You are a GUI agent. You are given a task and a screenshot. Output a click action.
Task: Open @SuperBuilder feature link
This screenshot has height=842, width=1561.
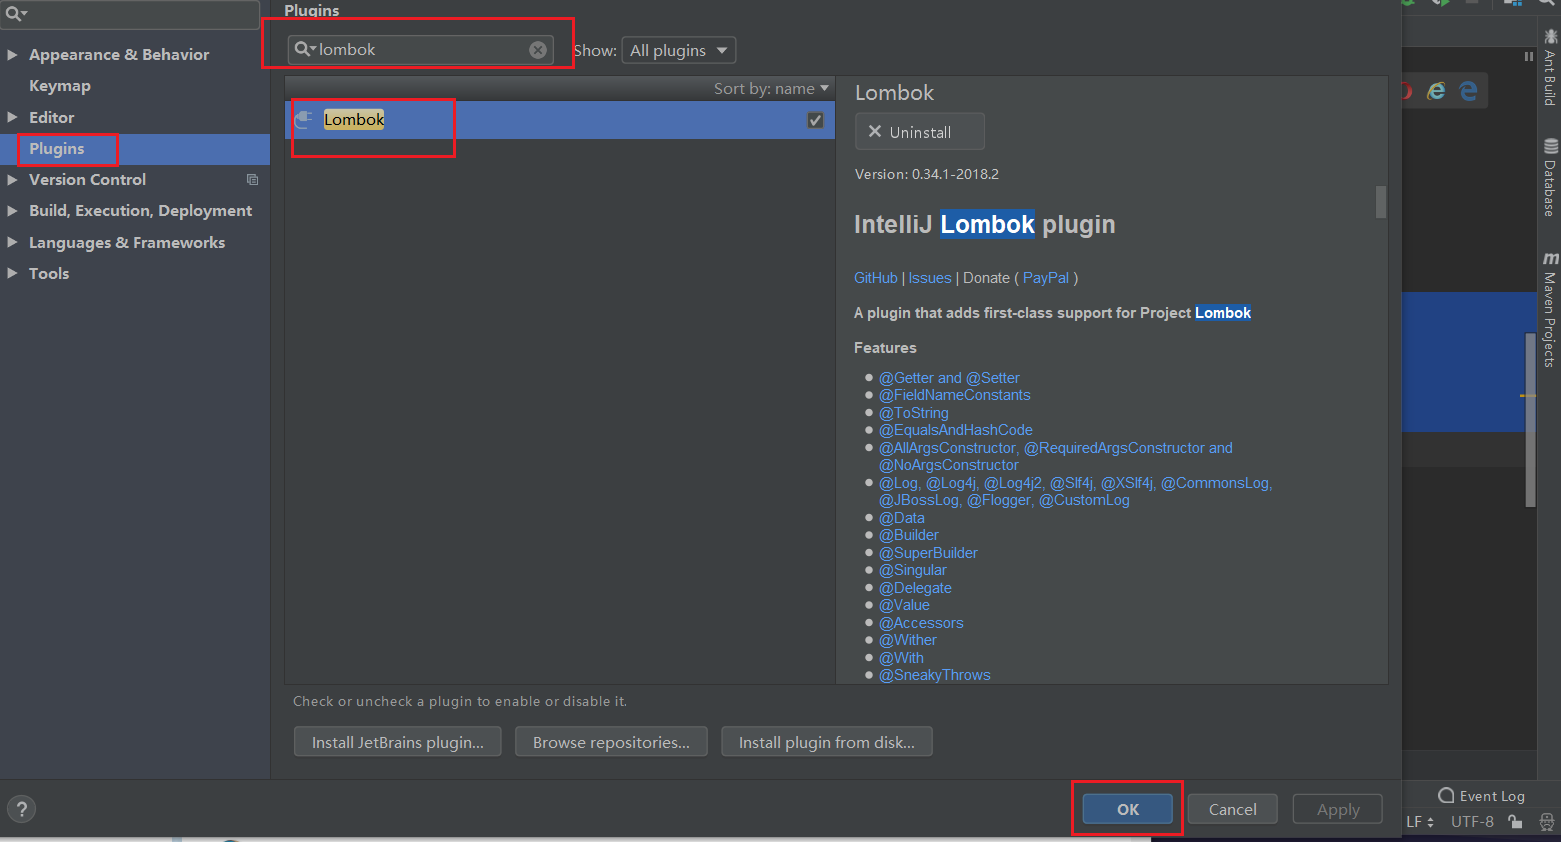coord(928,553)
